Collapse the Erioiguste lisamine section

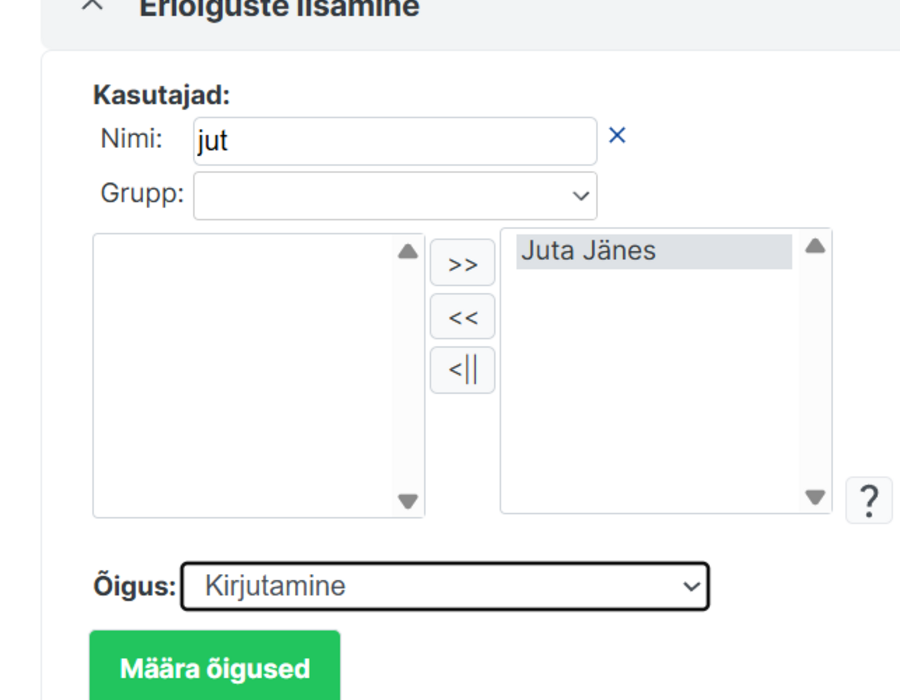point(92,6)
